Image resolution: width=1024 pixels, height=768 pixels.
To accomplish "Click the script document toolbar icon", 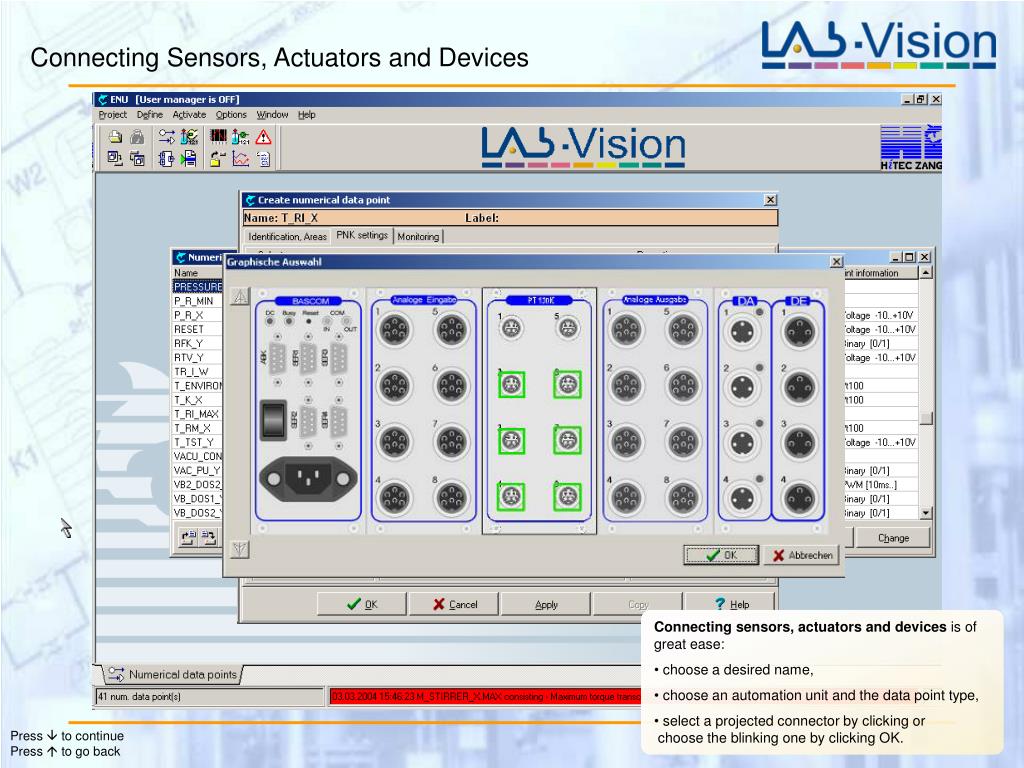I will click(x=263, y=158).
